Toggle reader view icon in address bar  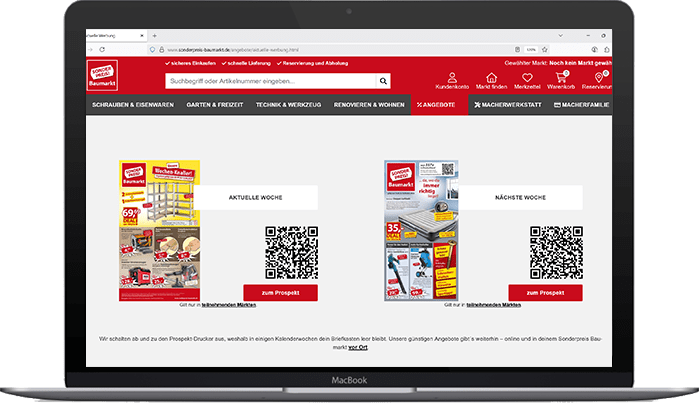click(x=517, y=50)
